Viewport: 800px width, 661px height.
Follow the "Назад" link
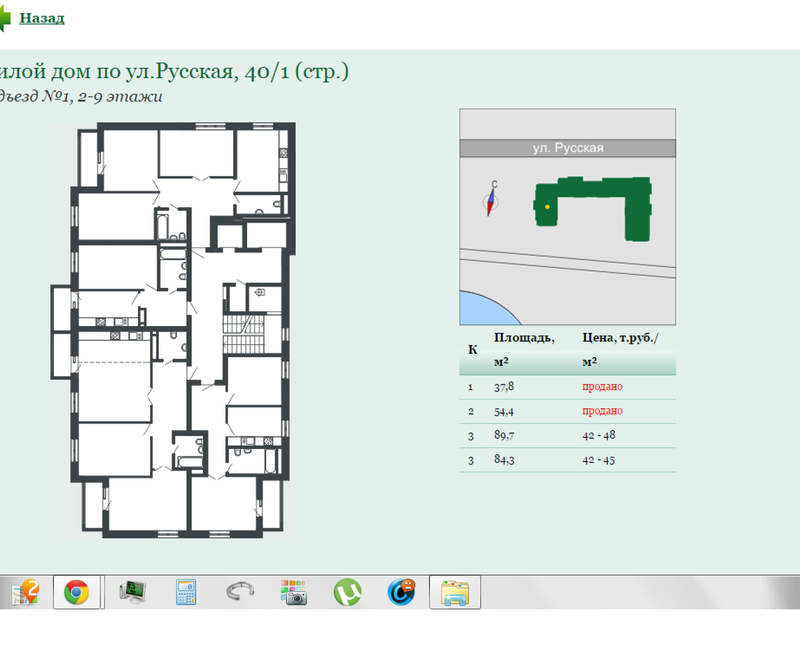click(x=42, y=19)
